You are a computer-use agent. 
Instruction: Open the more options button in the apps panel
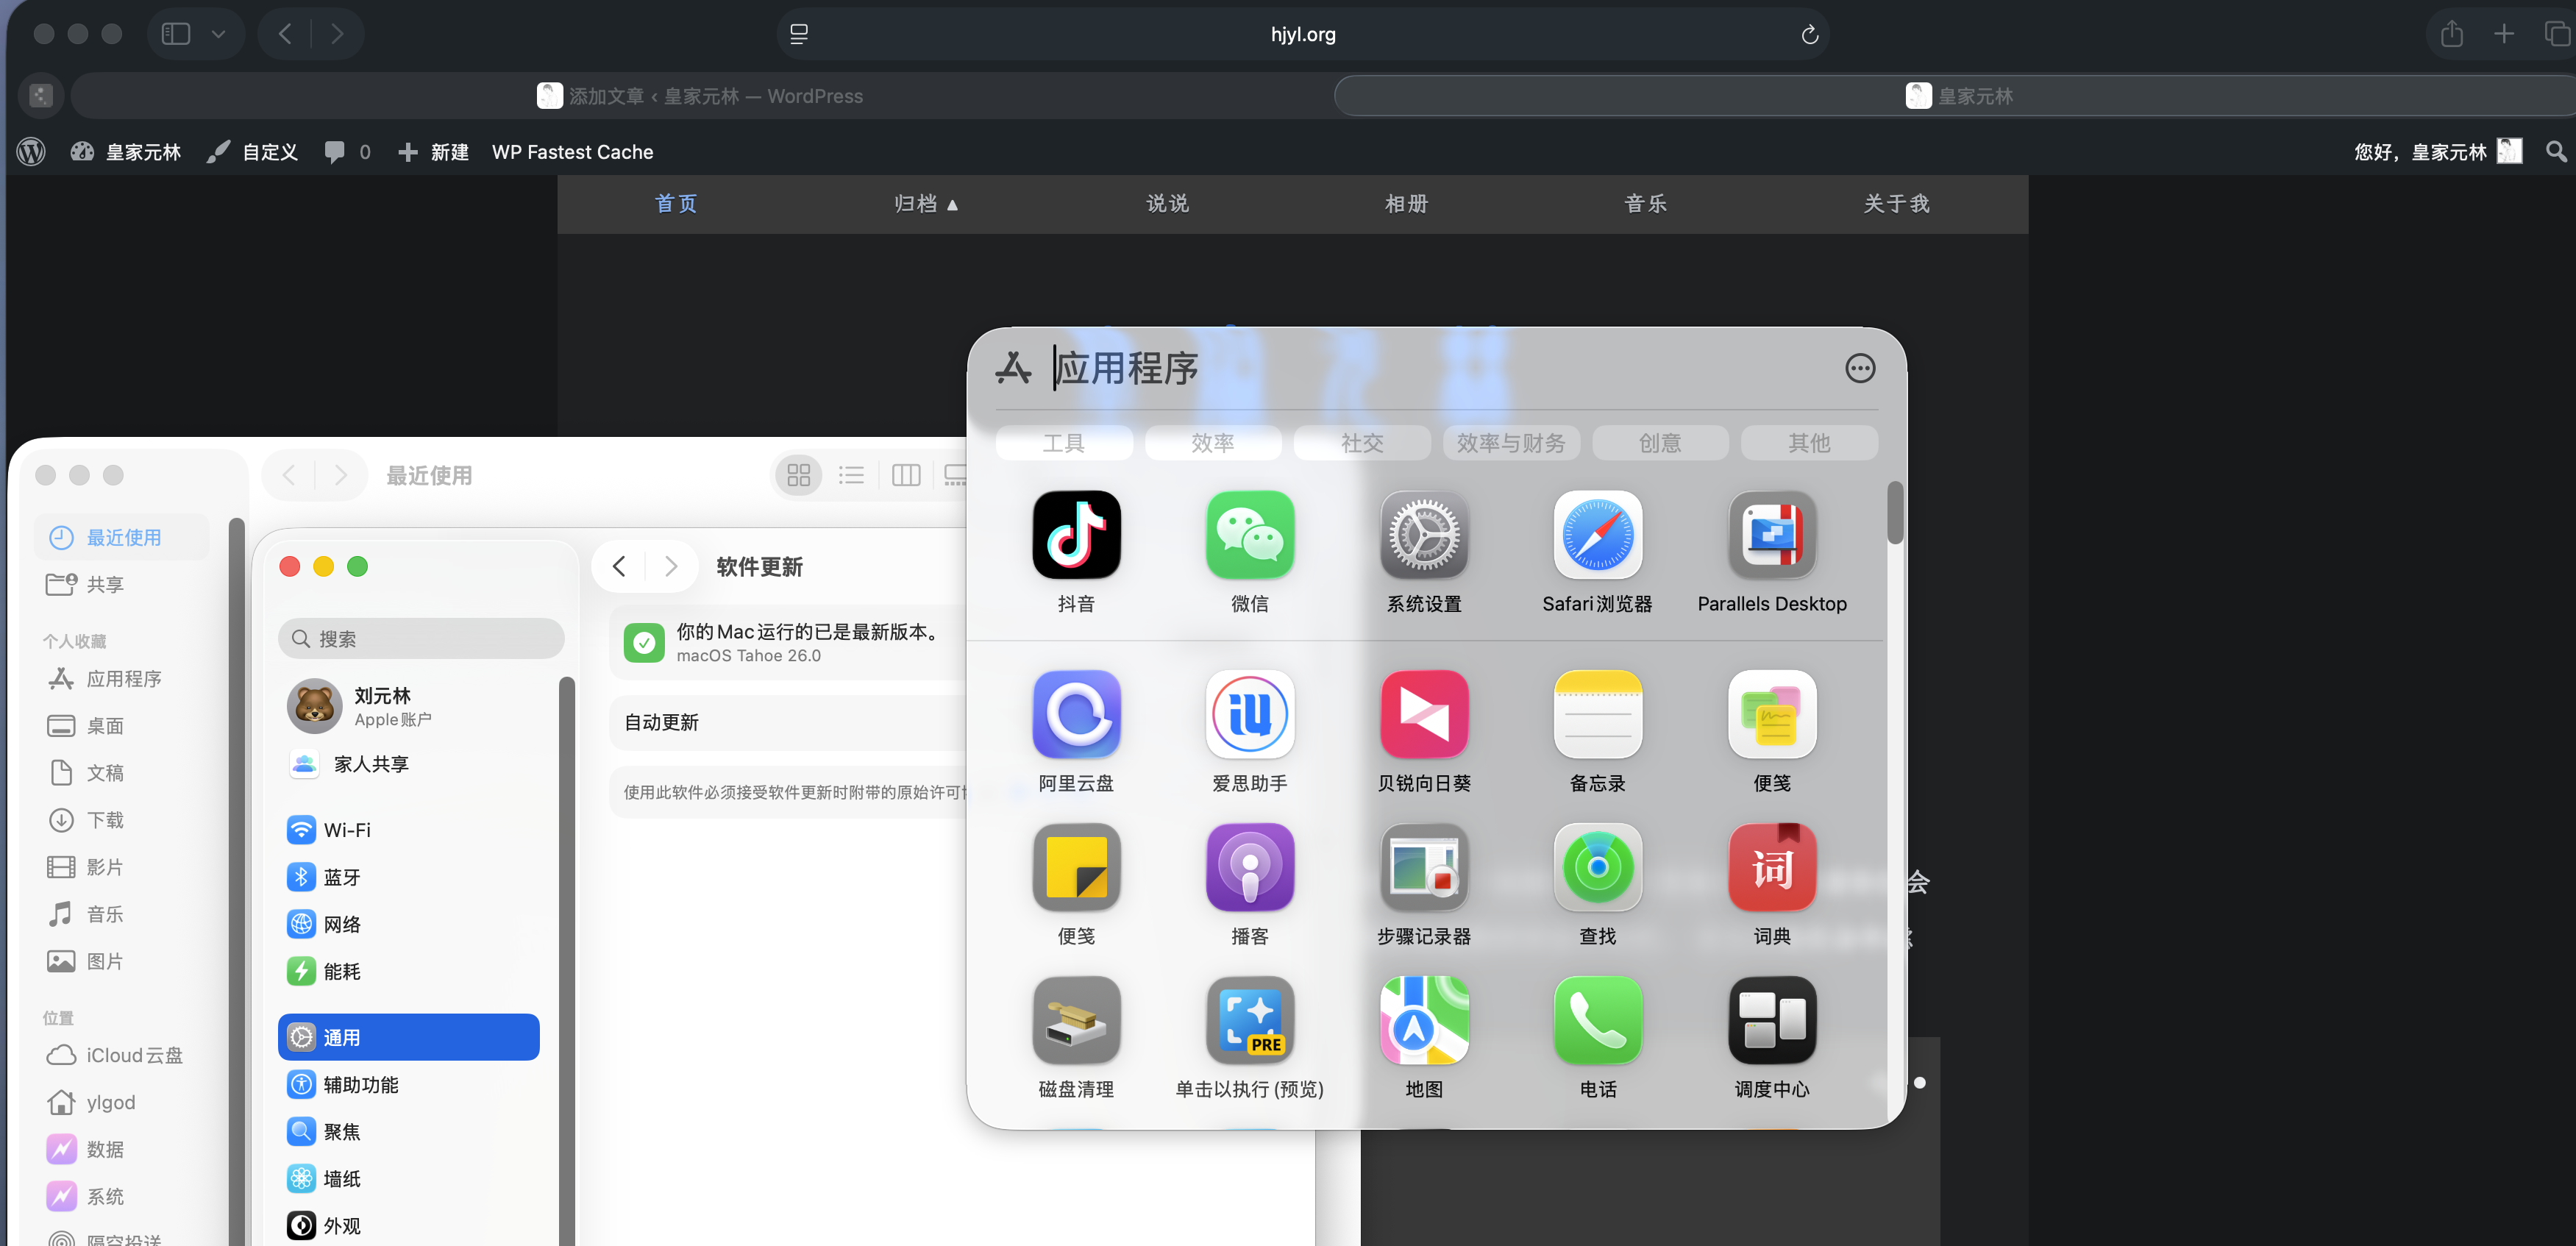(1859, 368)
